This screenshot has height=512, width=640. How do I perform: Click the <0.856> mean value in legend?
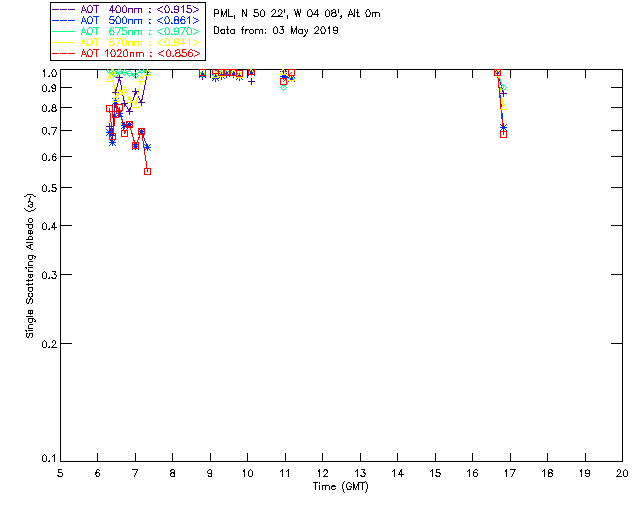pos(179,53)
